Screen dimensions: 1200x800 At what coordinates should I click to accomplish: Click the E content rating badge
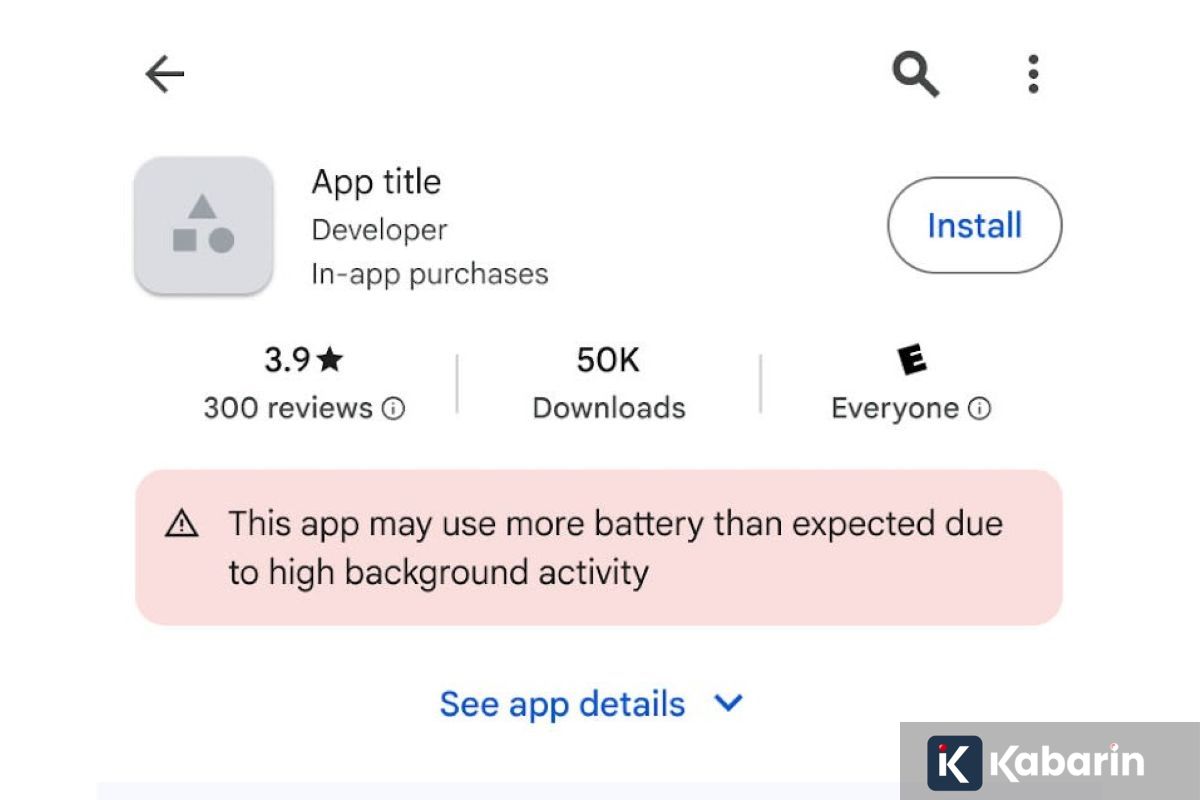pos(911,360)
